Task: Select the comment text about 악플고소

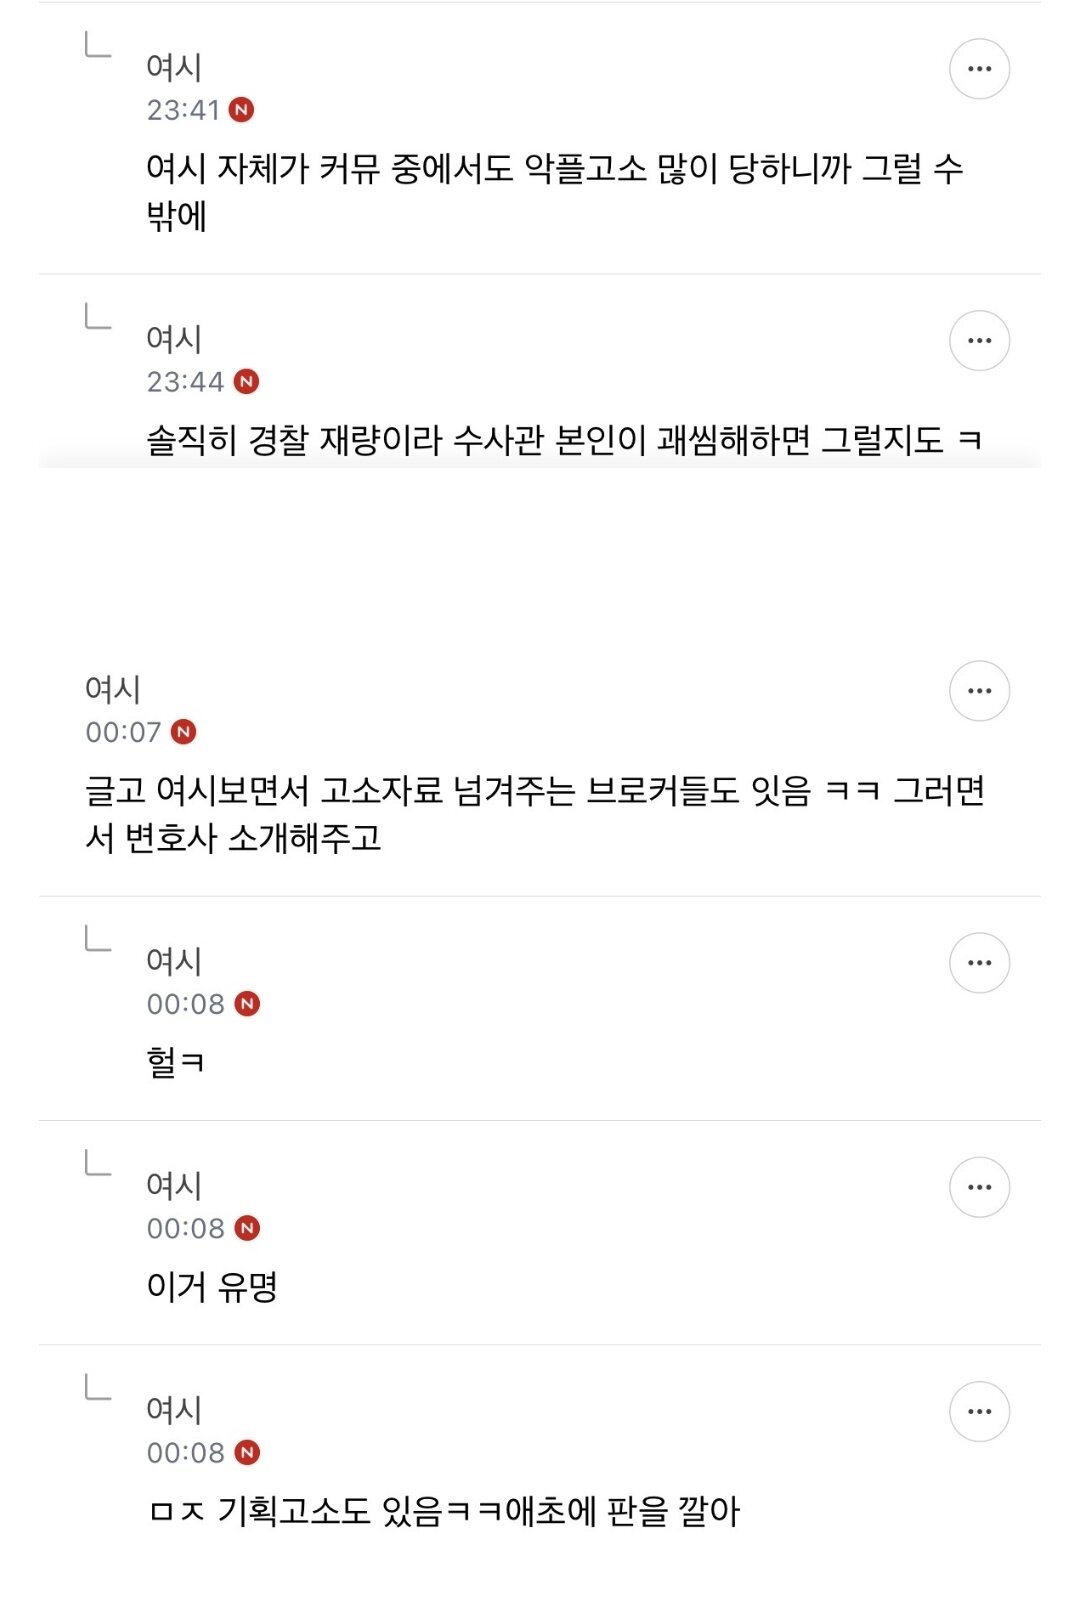Action: 555,192
